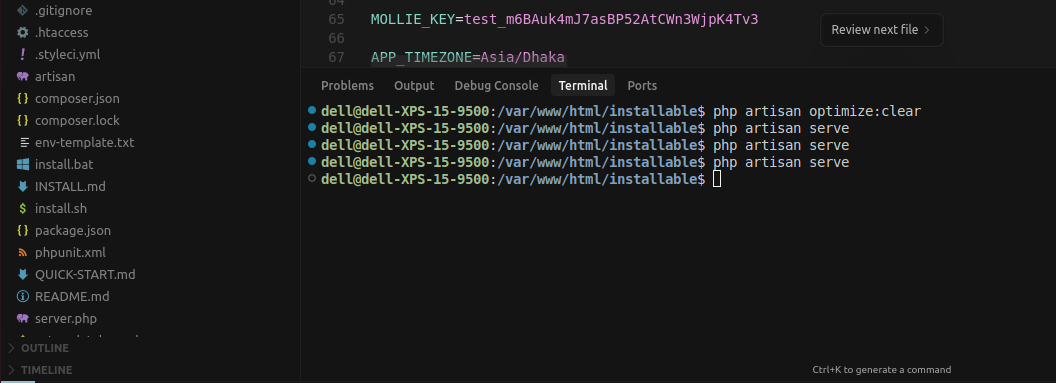Open INSTALL.md
Viewport: 1056px width, 383px height.
(x=70, y=186)
